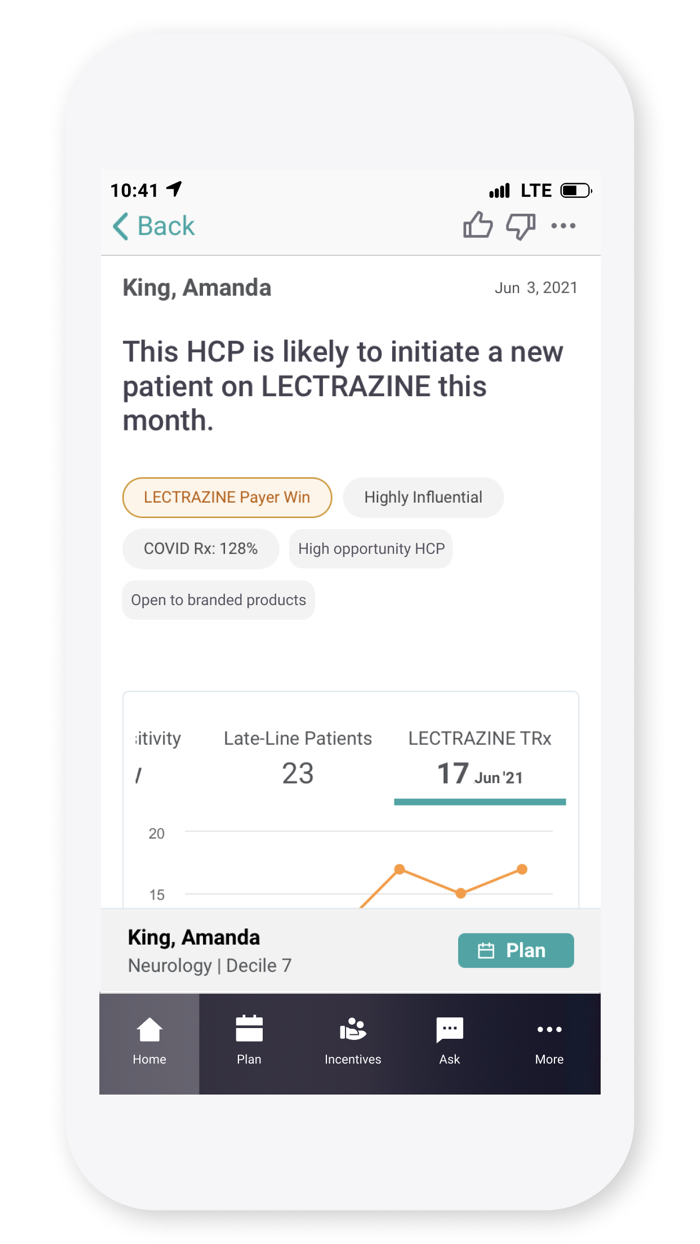The width and height of the screenshot is (700, 1244).
Task: Select the LECTRAZINE Payer Win tag
Action: tap(227, 497)
